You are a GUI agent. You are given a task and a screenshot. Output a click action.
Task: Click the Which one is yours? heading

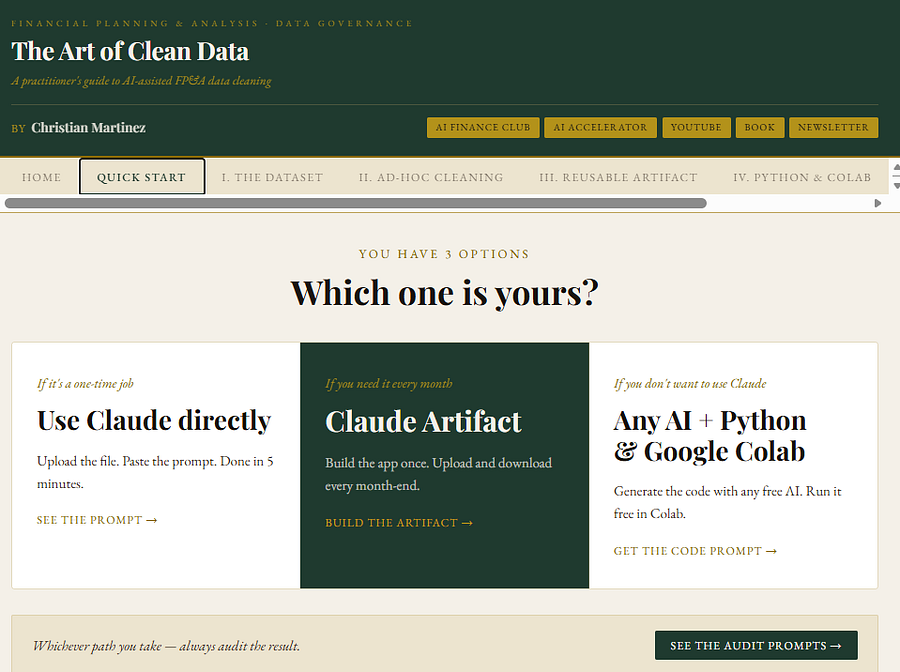[x=445, y=293]
